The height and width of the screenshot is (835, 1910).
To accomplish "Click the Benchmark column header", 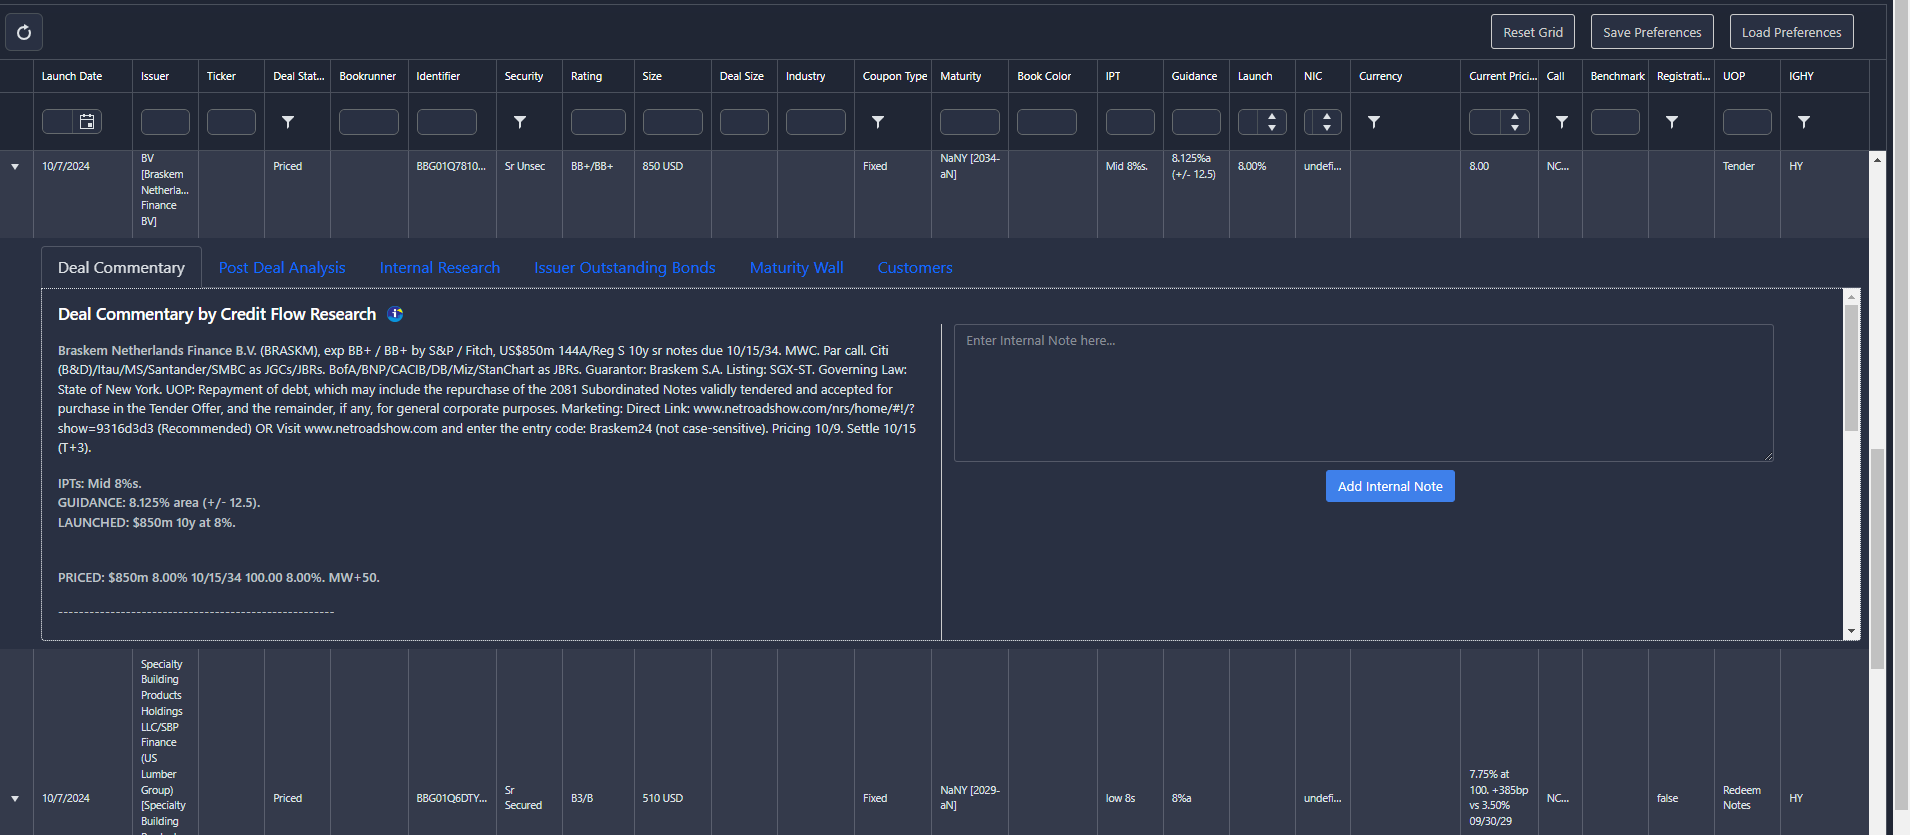I will click(1618, 76).
